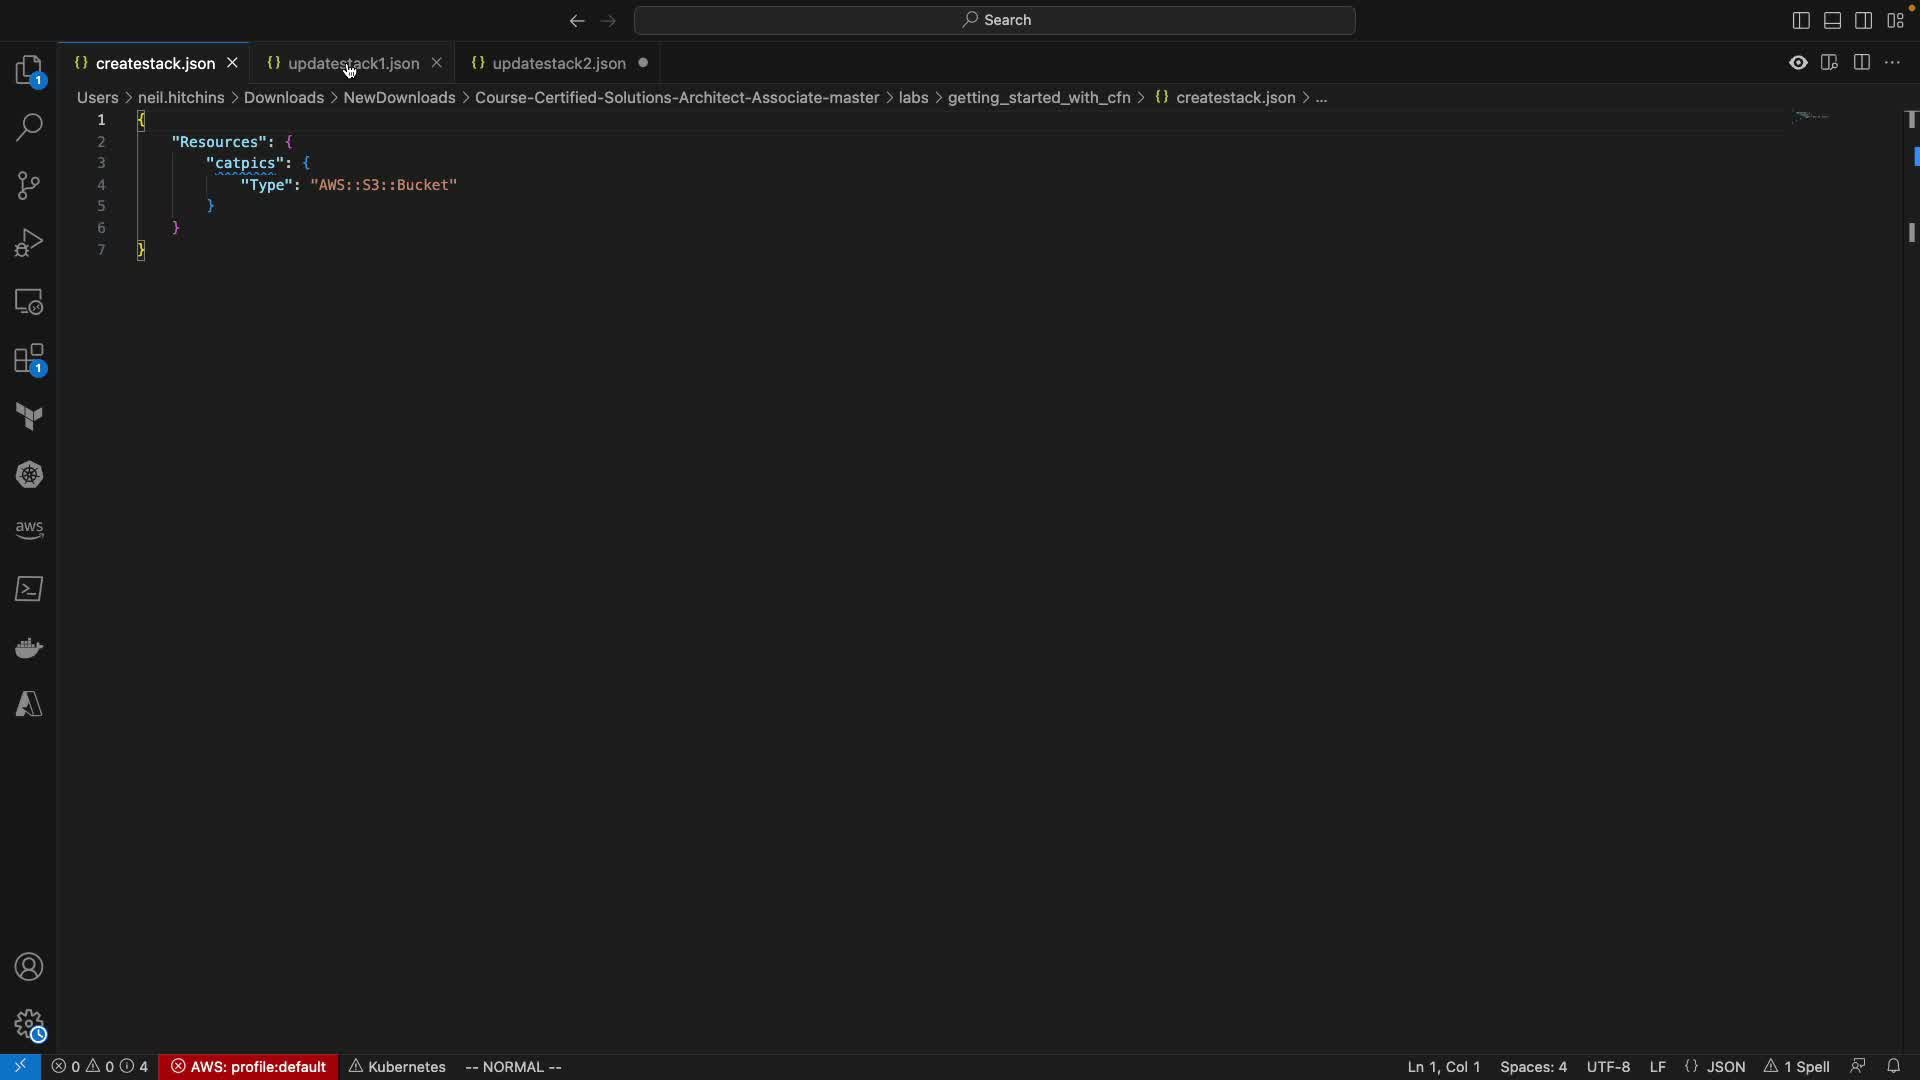Image resolution: width=1920 pixels, height=1080 pixels.
Task: Open the Docker view
Action: [29, 648]
